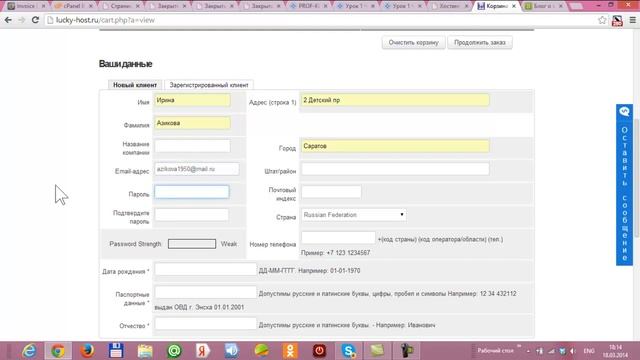The width and height of the screenshot is (640, 360).
Task: Click the Продолжить заказ button
Action: 480,42
